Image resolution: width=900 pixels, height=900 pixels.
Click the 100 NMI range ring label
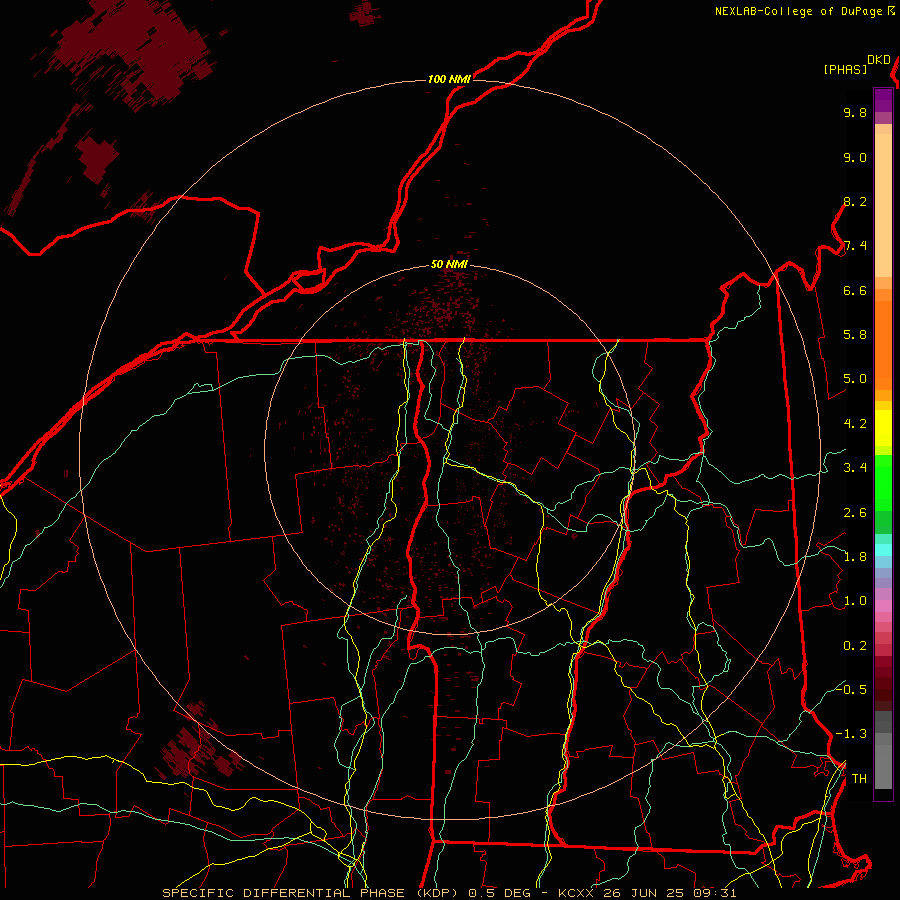[449, 79]
